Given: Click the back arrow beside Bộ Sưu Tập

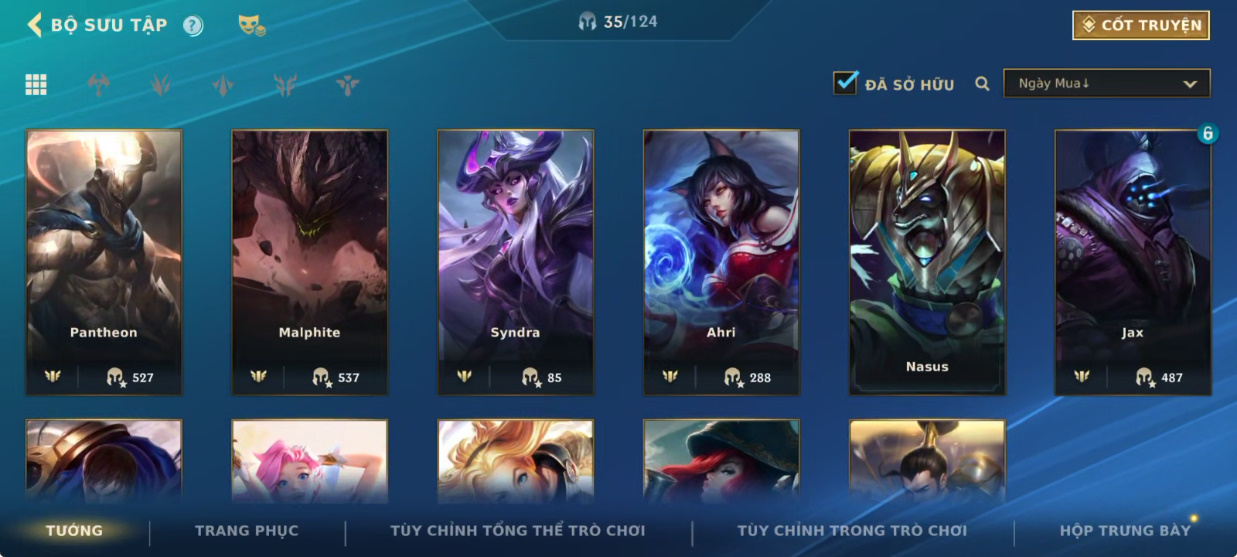Looking at the screenshot, I should [34, 25].
